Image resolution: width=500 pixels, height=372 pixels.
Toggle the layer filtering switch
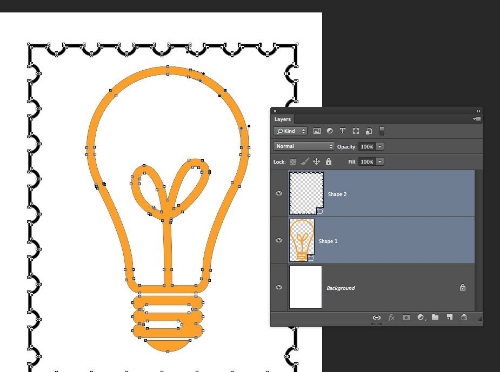coord(382,131)
